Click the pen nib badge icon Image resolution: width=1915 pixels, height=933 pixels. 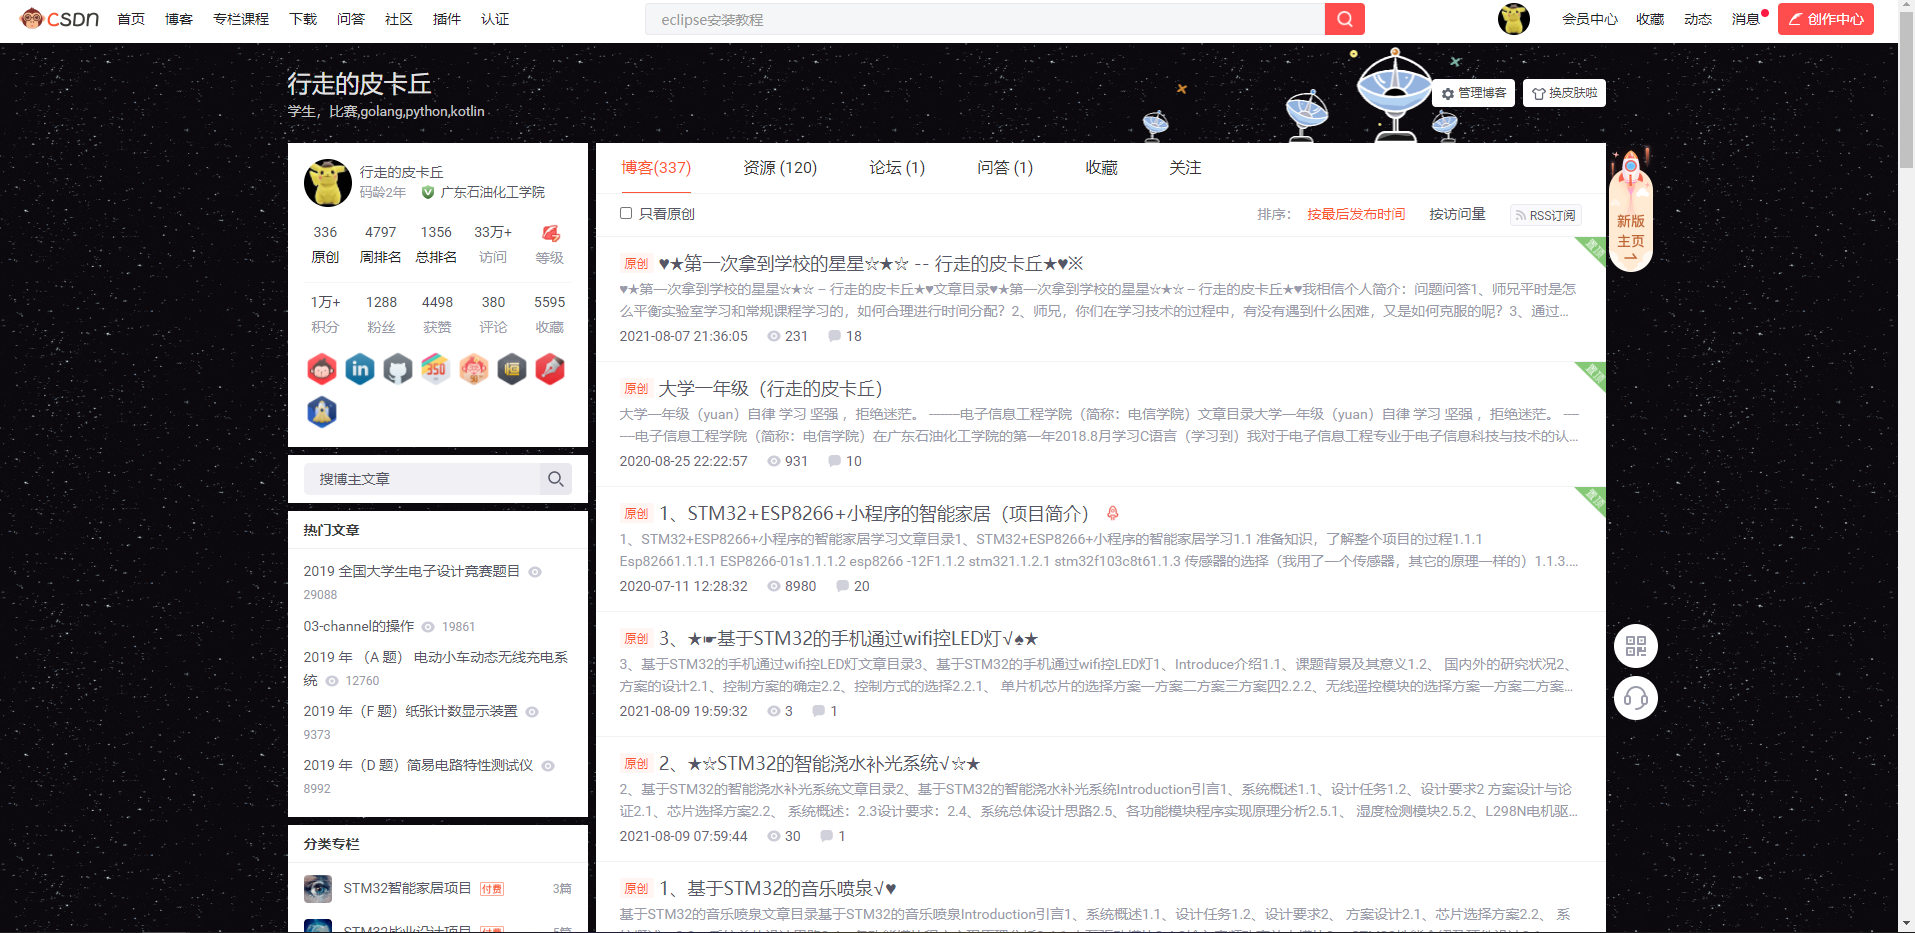549,369
